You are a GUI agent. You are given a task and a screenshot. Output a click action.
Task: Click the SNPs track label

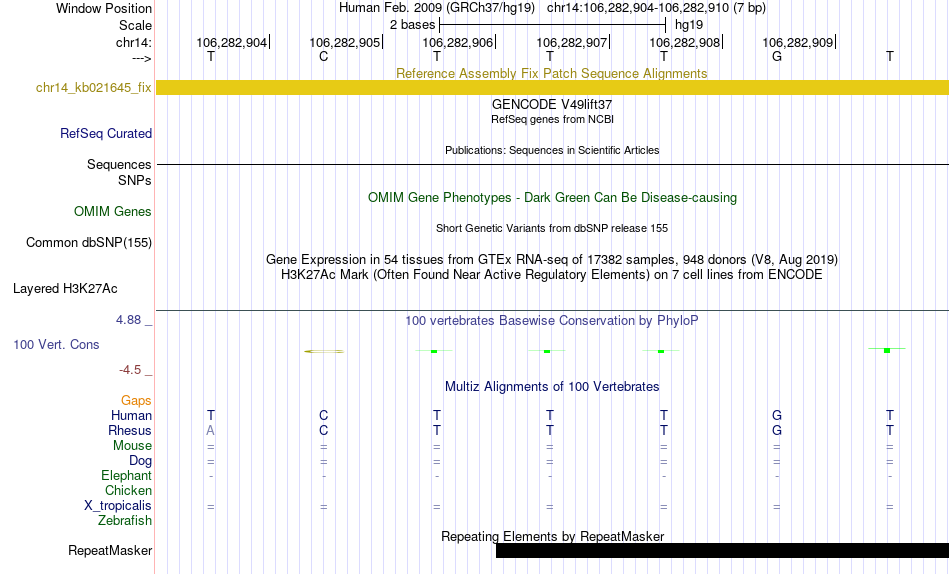[135, 180]
